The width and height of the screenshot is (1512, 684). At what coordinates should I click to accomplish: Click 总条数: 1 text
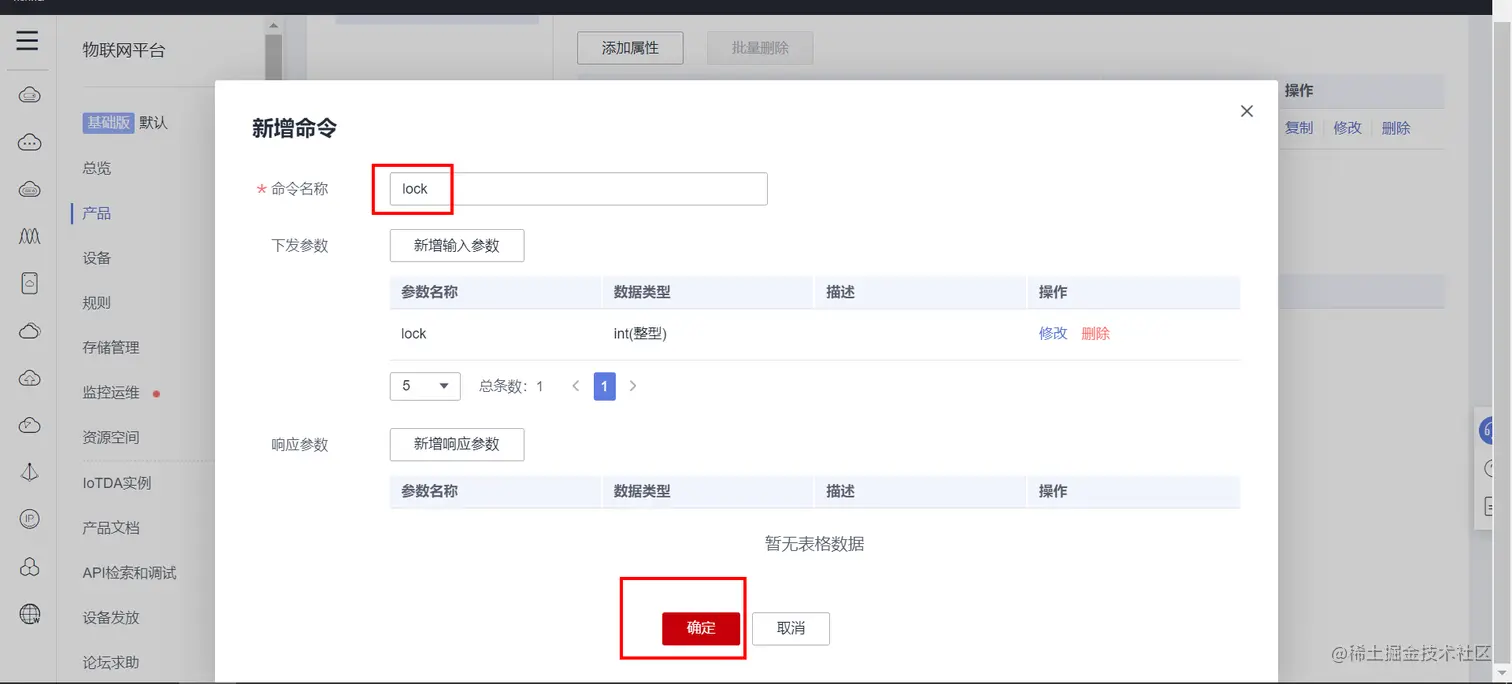click(x=511, y=386)
